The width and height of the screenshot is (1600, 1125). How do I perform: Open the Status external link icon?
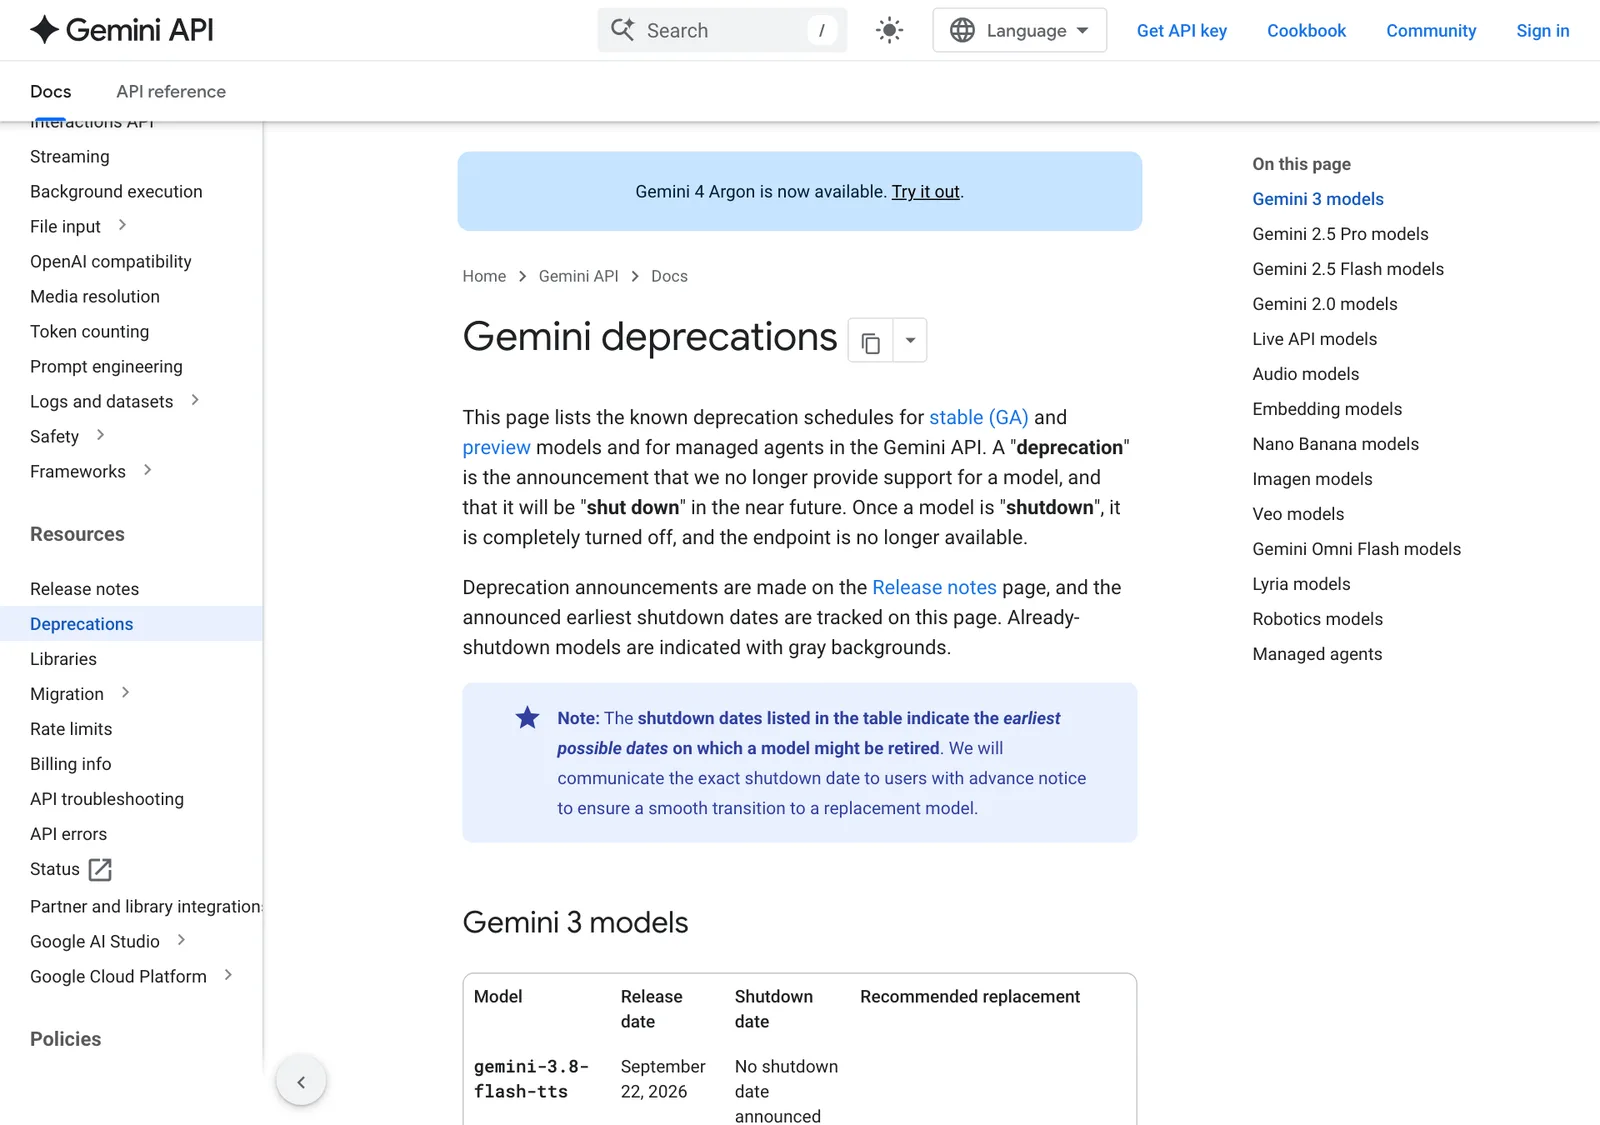[x=100, y=869]
